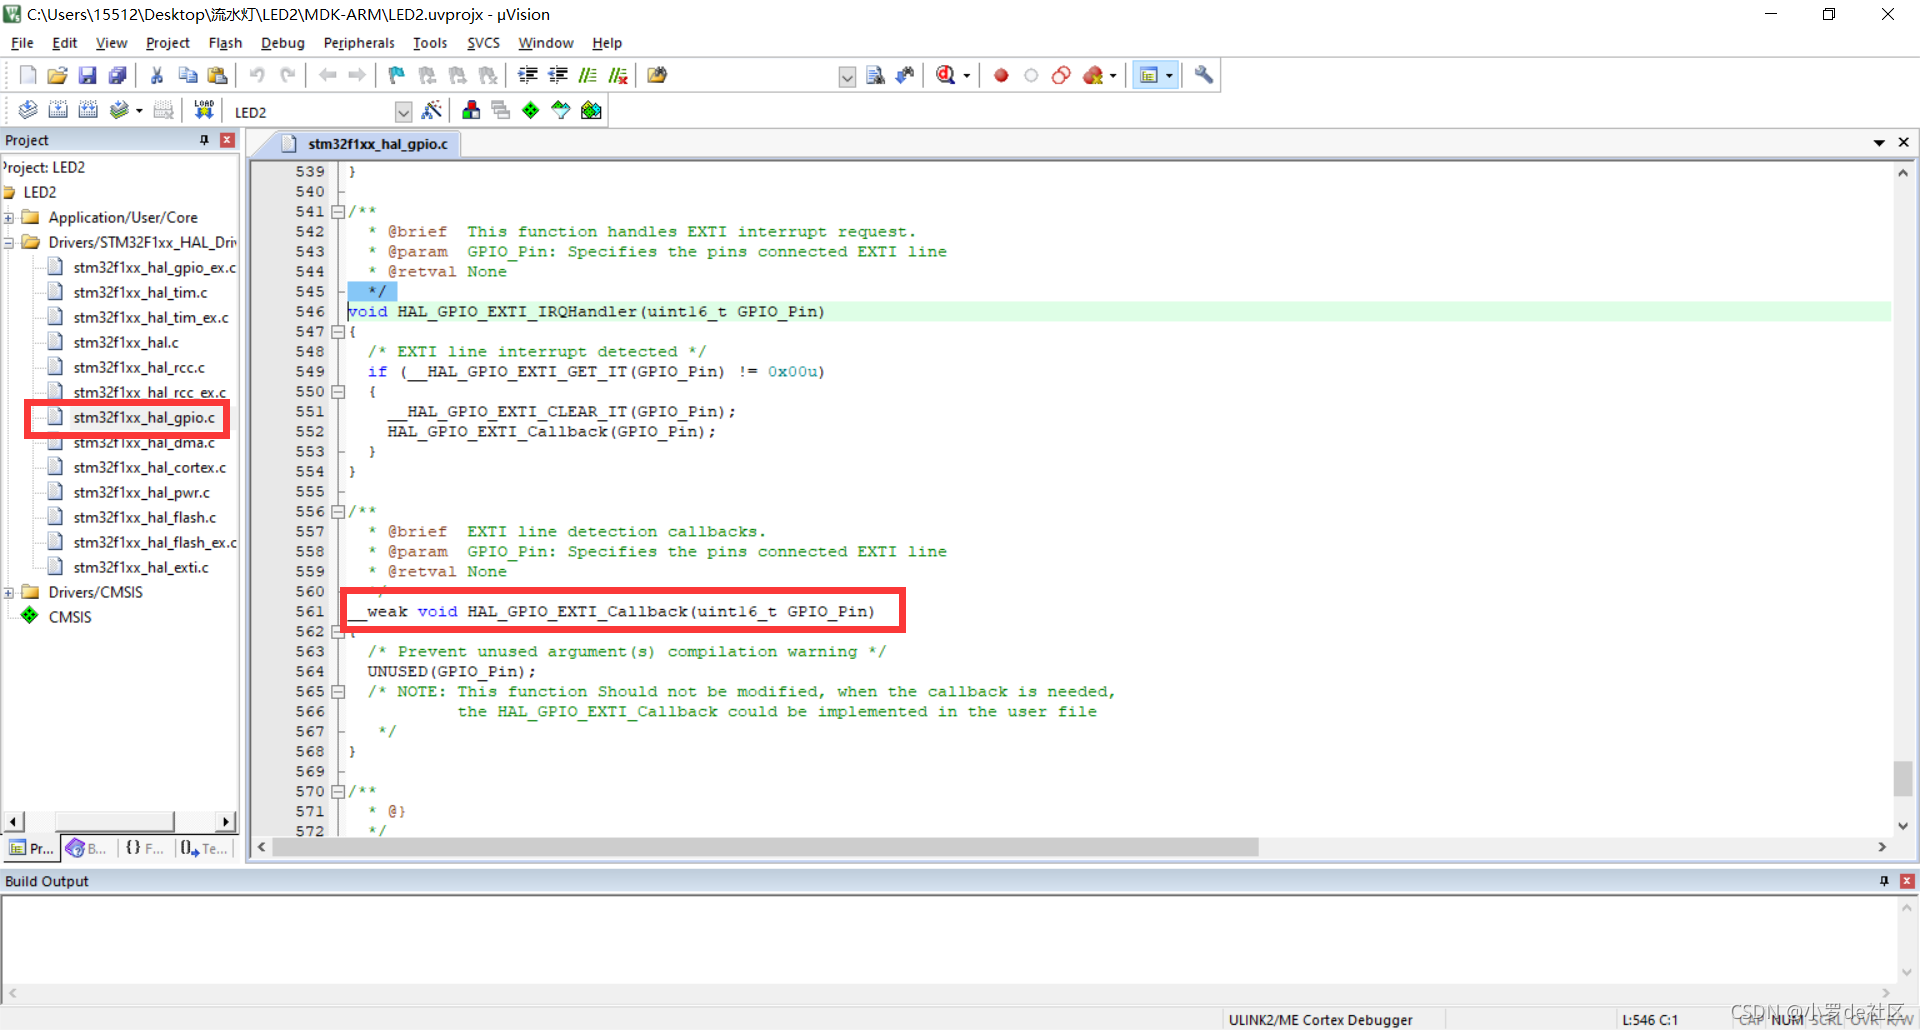Translate current file icon
The height and width of the screenshot is (1030, 1920).
click(x=28, y=110)
